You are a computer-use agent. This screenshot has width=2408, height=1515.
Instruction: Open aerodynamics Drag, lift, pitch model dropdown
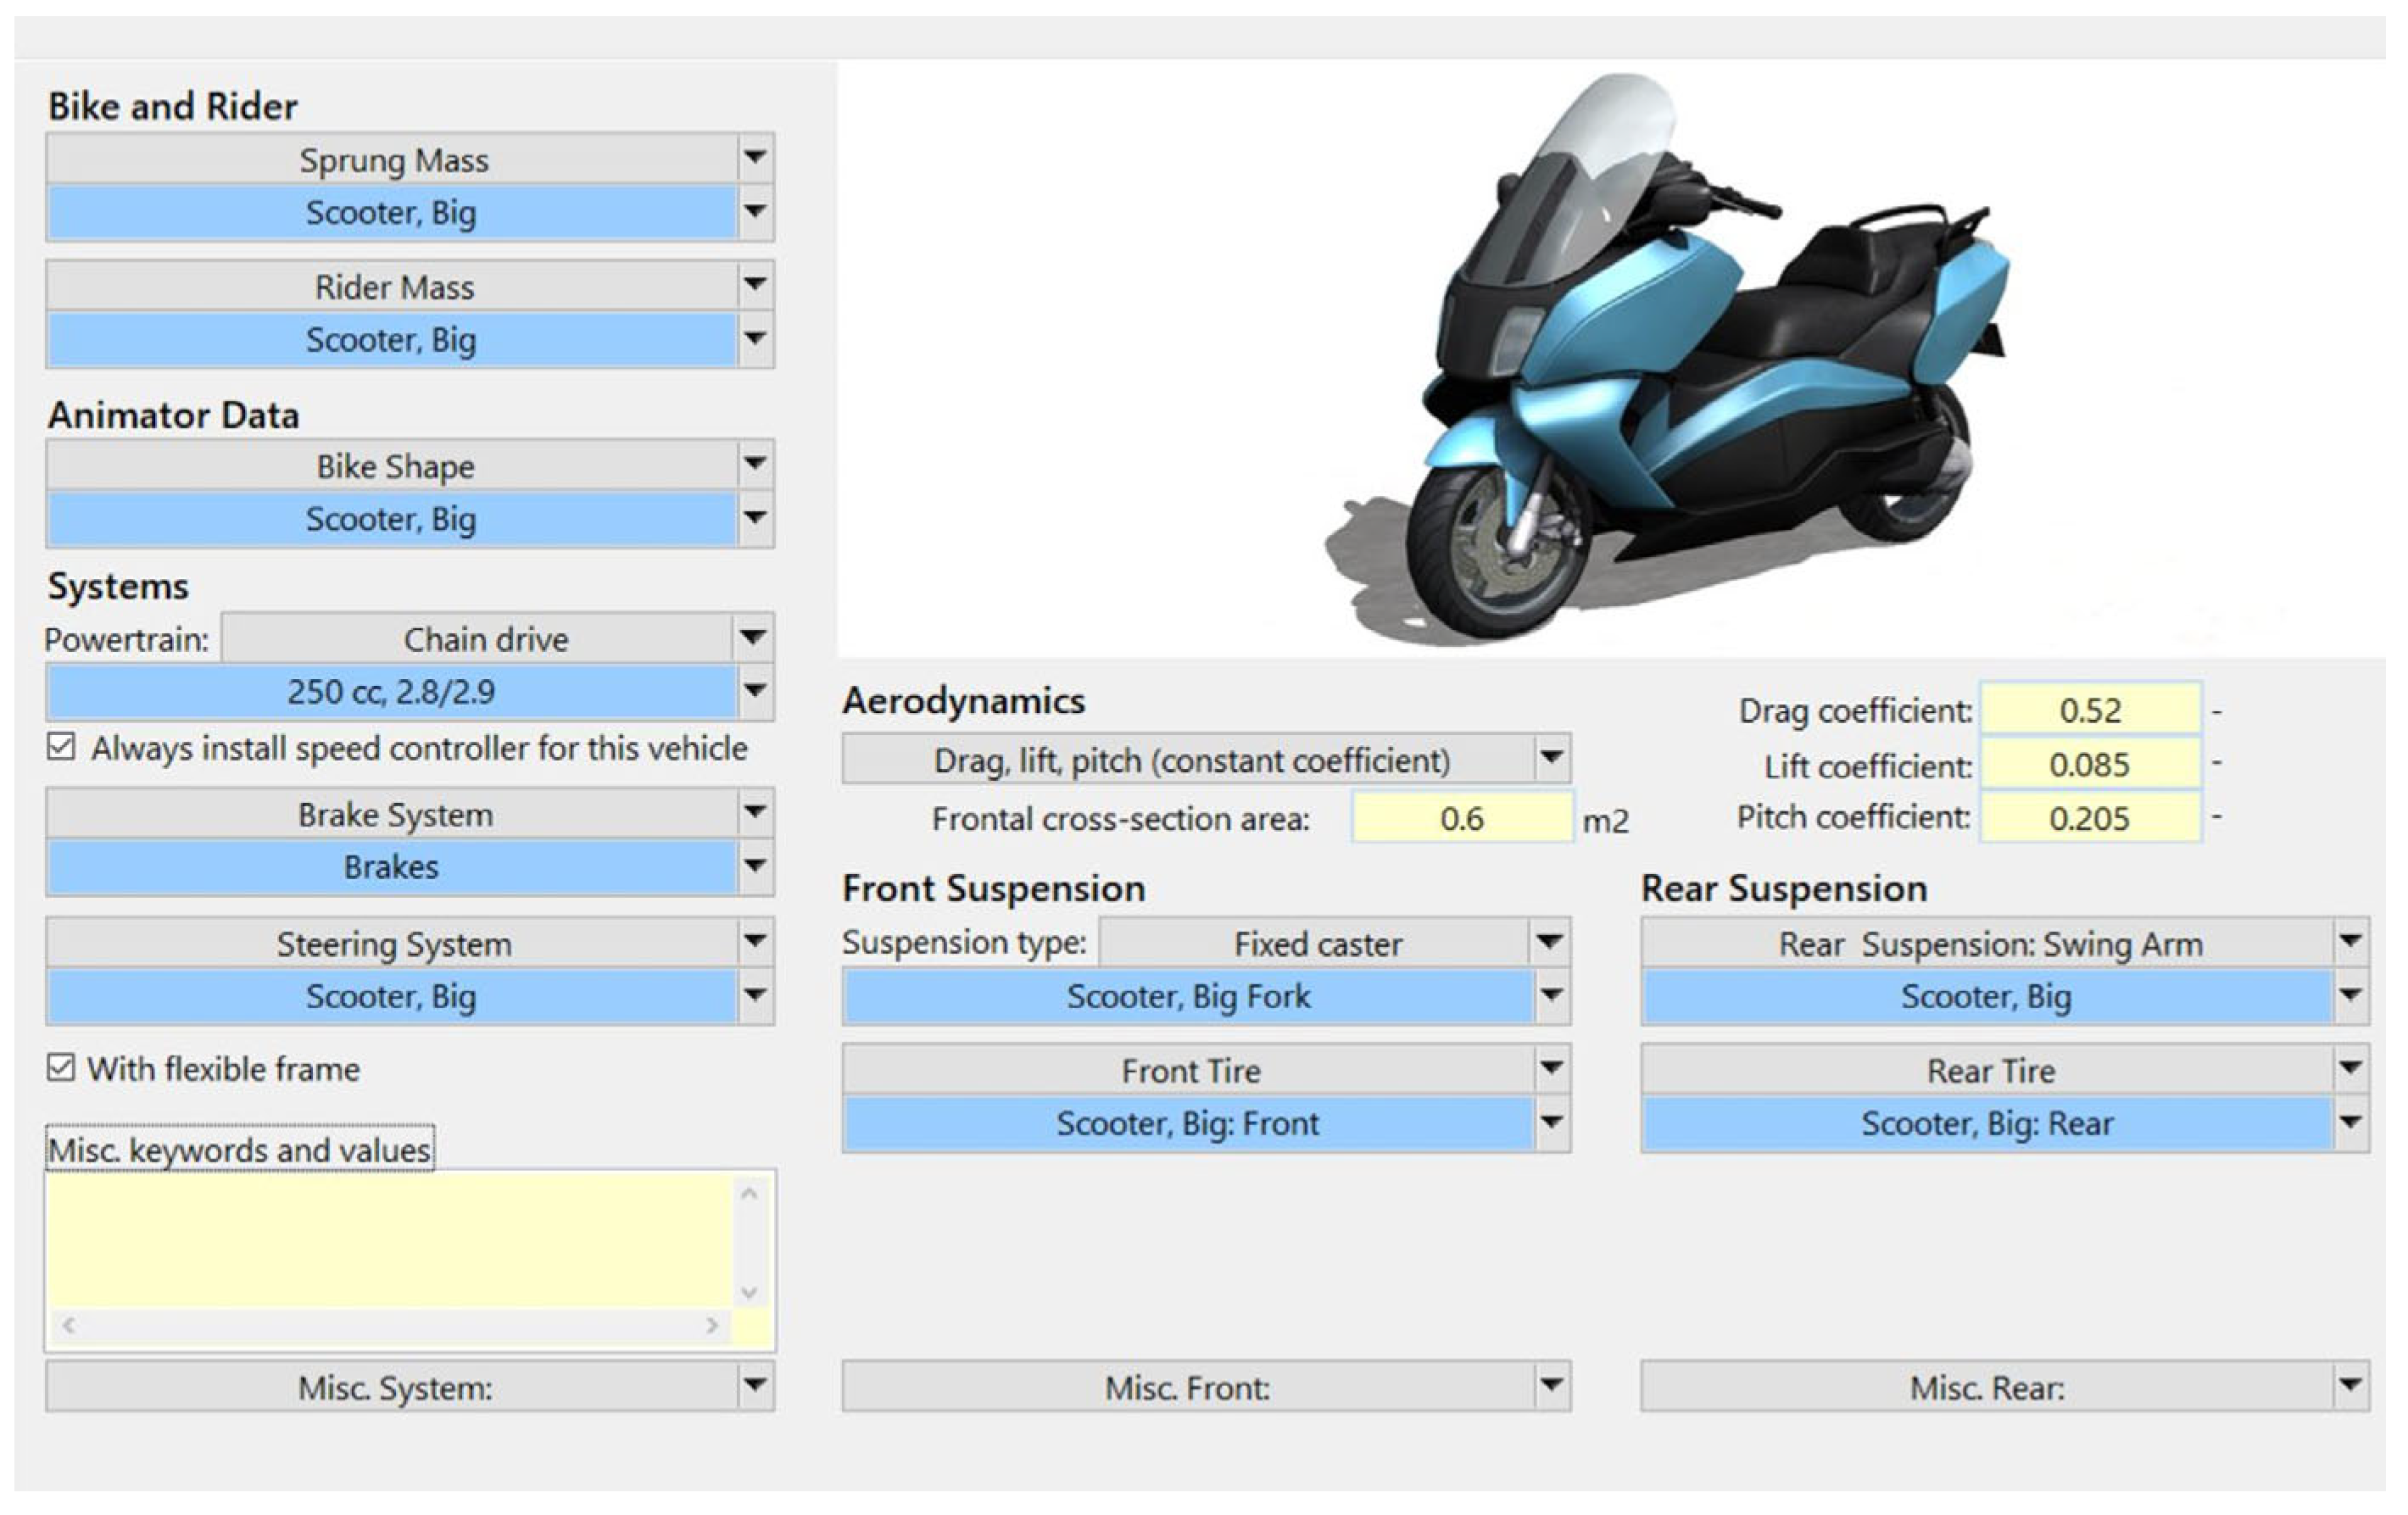(1551, 759)
